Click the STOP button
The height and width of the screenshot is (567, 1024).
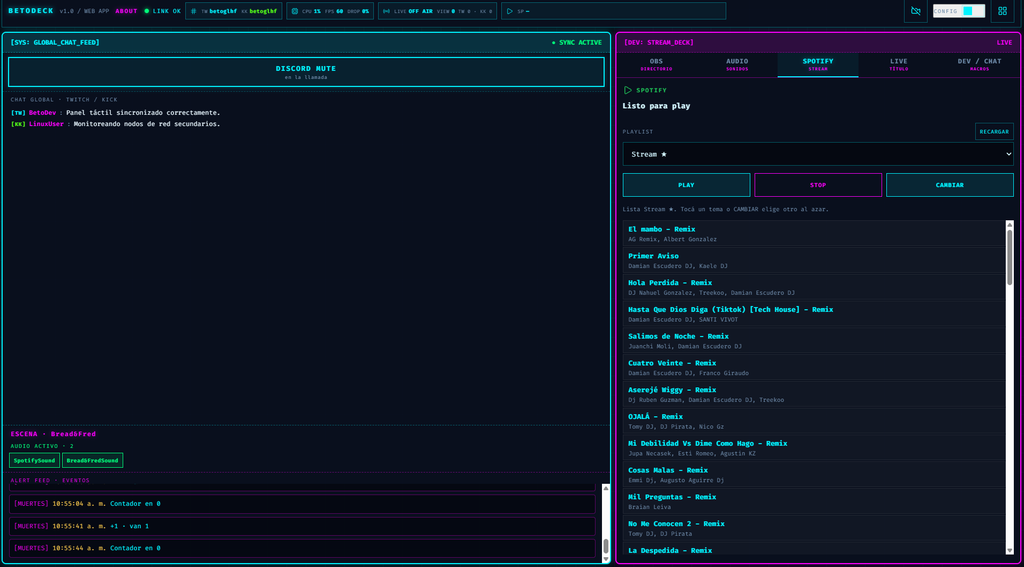pos(818,185)
